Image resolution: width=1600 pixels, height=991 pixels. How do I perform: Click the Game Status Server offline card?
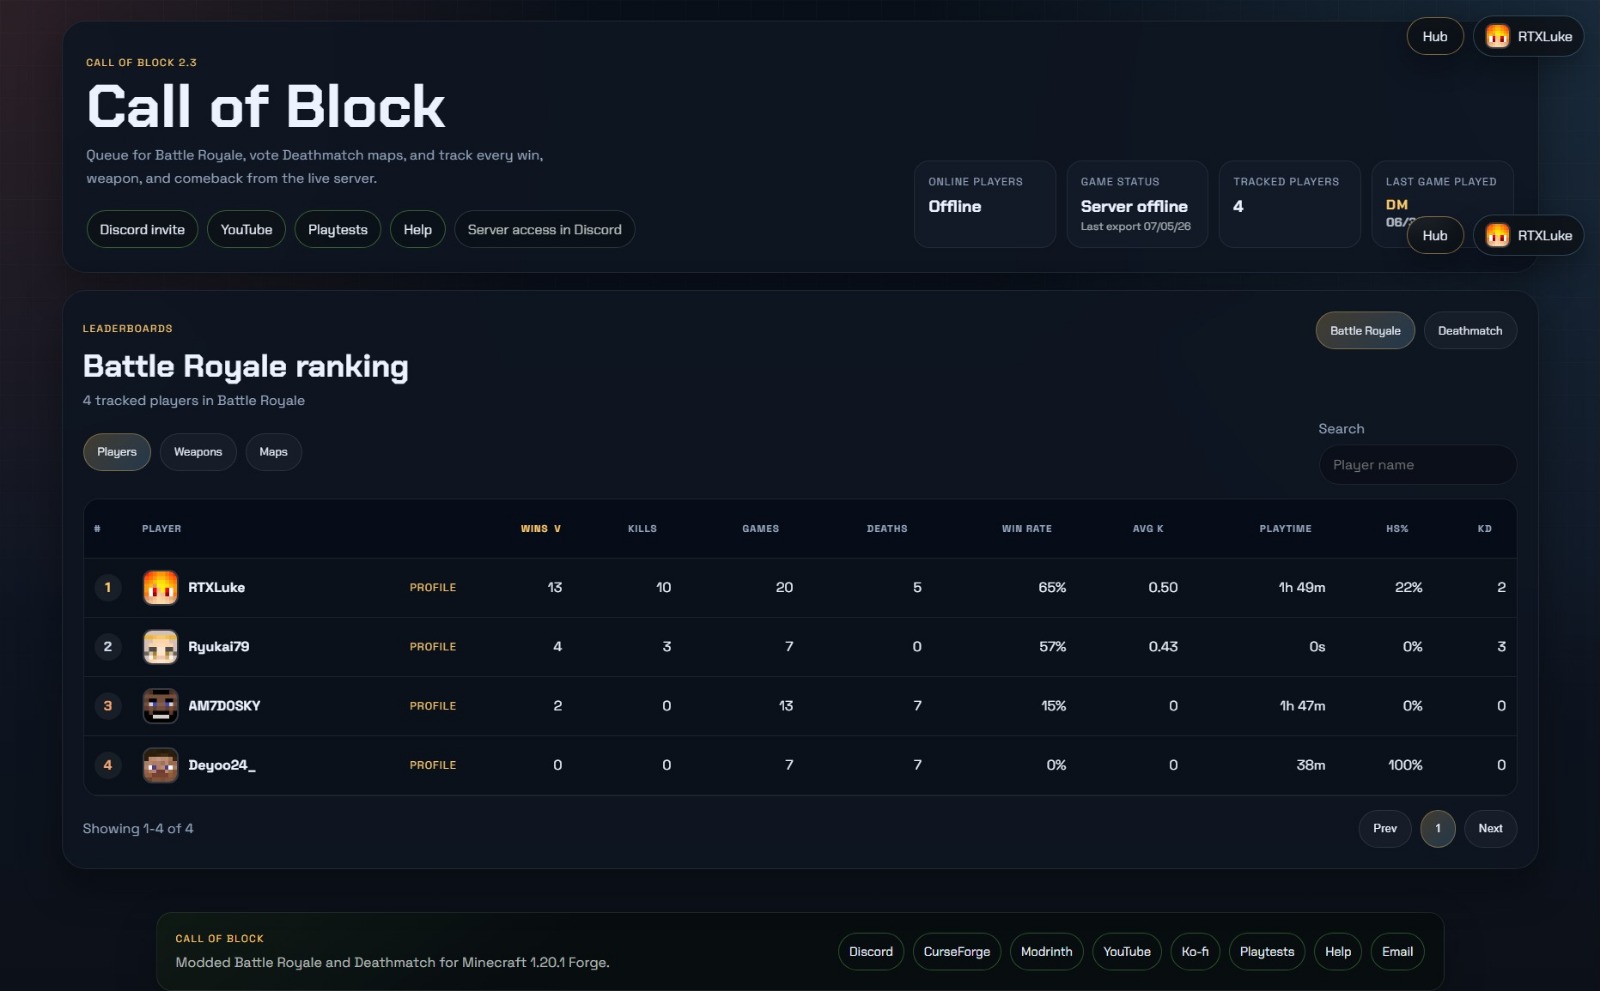click(x=1137, y=204)
